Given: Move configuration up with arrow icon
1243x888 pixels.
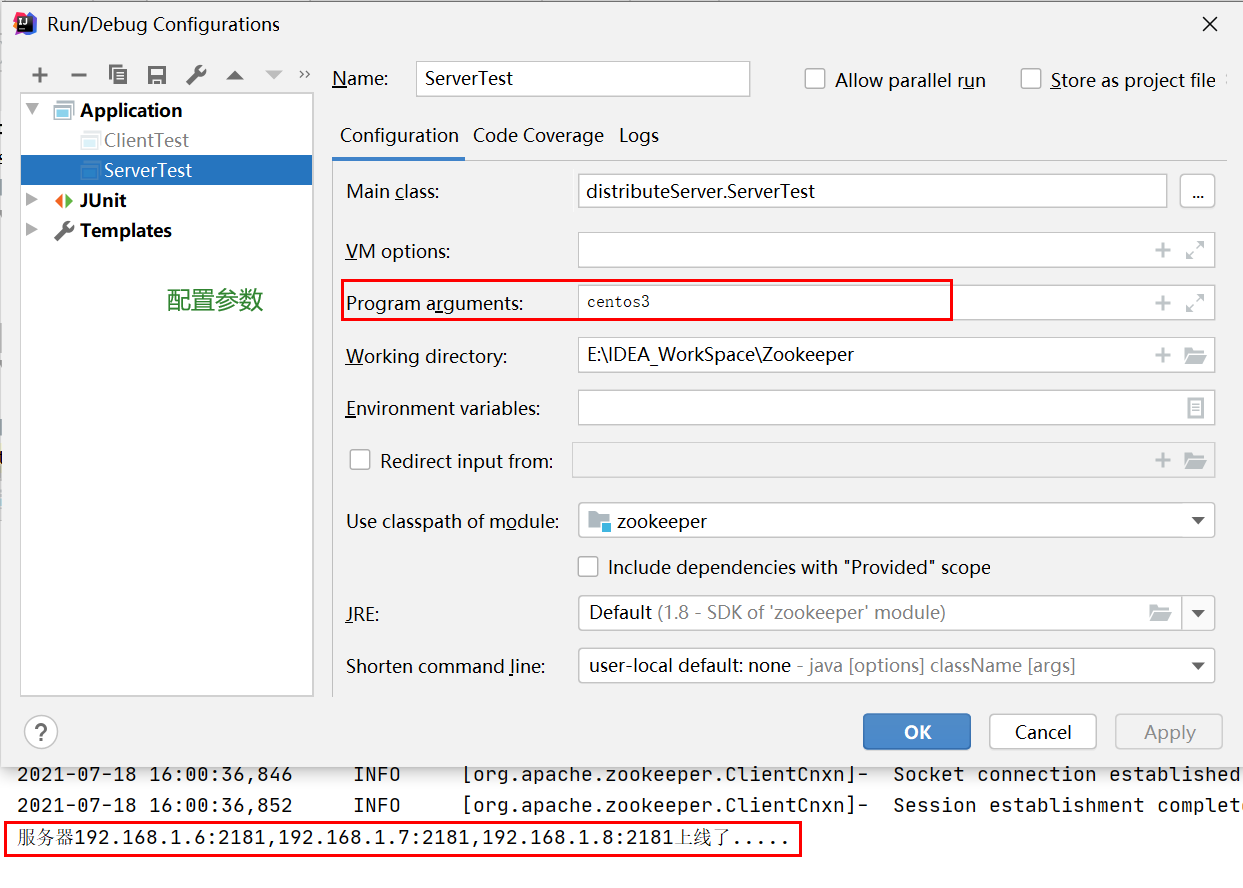Looking at the screenshot, I should (x=235, y=76).
